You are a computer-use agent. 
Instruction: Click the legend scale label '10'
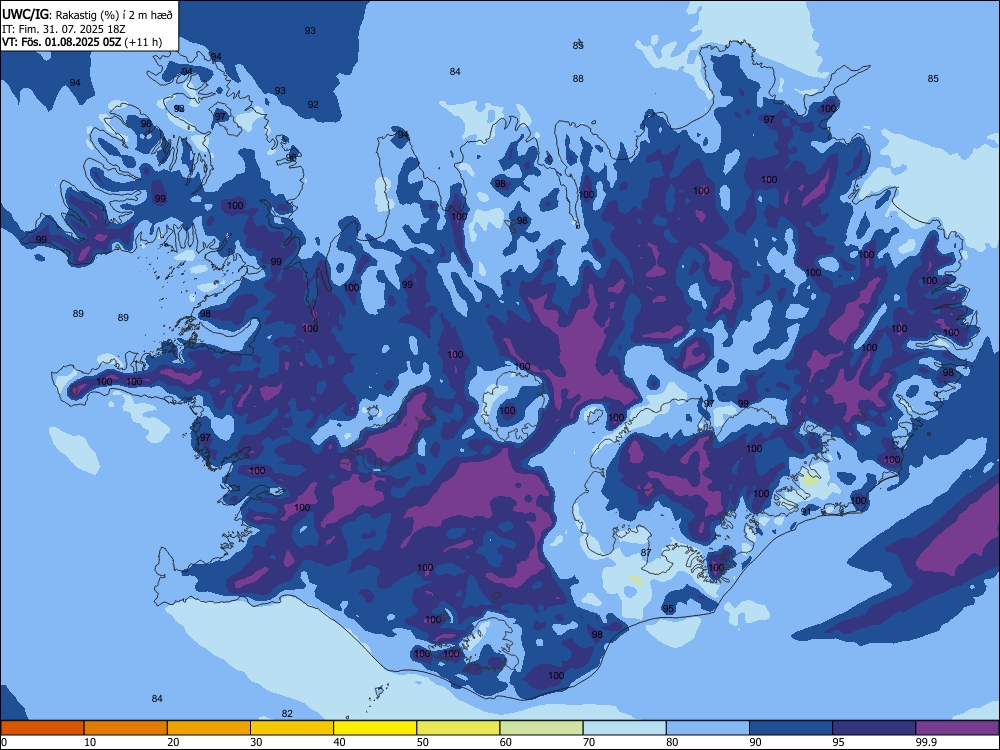point(90,742)
